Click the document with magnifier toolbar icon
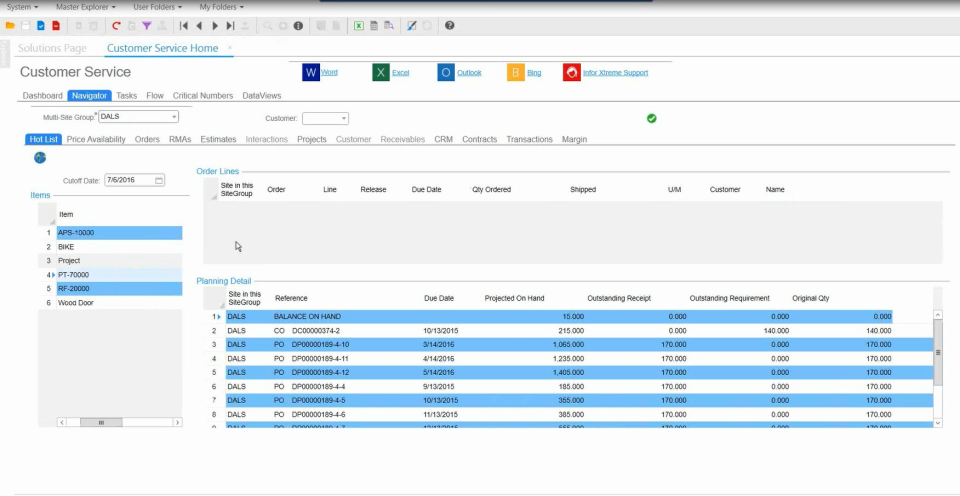 (389, 26)
